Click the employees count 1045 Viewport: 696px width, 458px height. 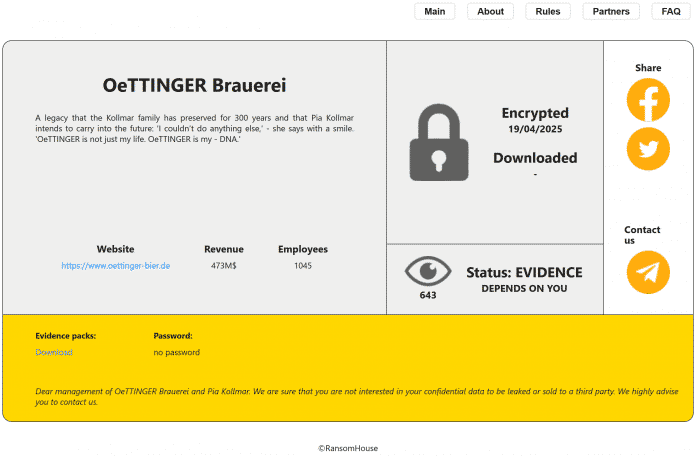[x=303, y=266]
